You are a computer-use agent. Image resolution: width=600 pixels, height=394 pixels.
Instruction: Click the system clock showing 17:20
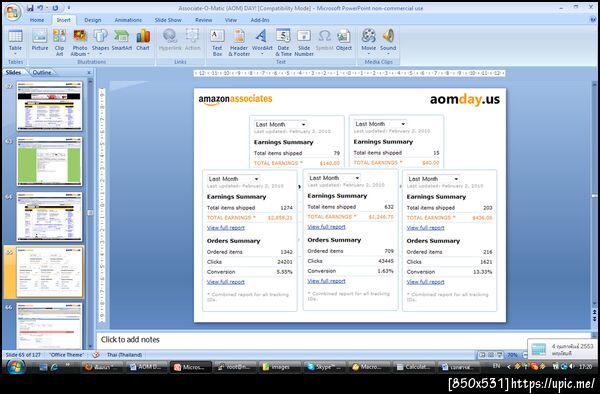pos(585,366)
